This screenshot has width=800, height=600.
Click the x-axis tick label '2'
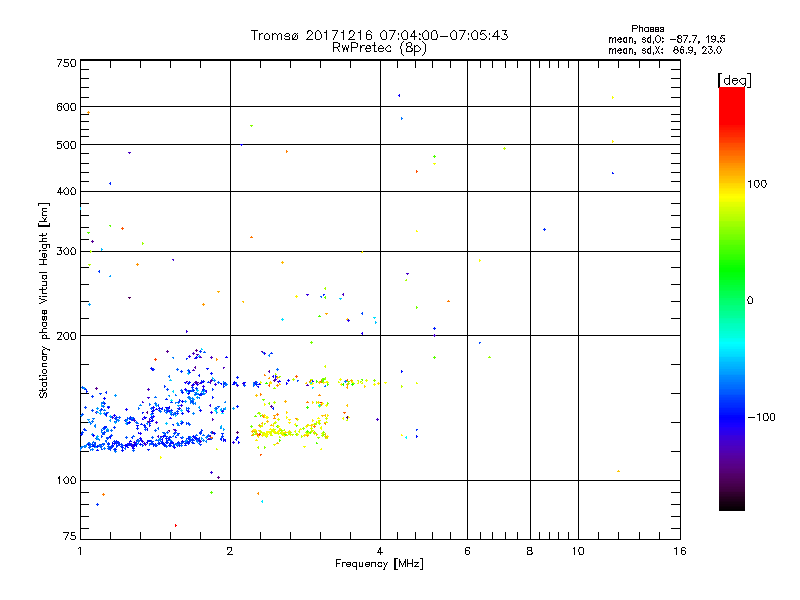point(230,551)
